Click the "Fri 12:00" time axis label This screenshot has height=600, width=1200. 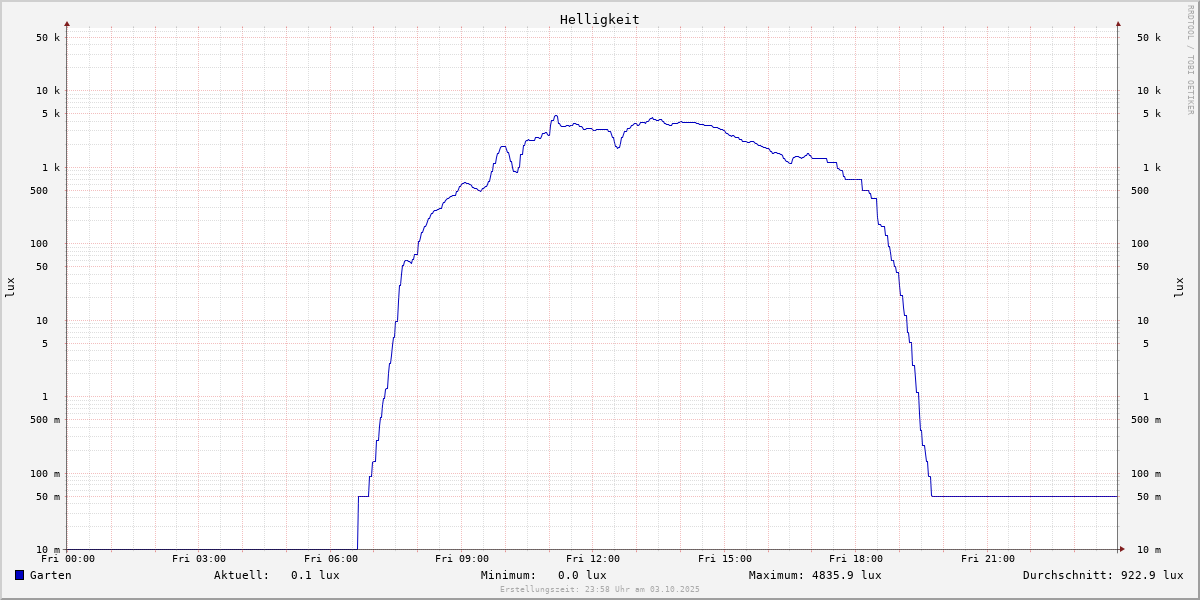point(593,559)
